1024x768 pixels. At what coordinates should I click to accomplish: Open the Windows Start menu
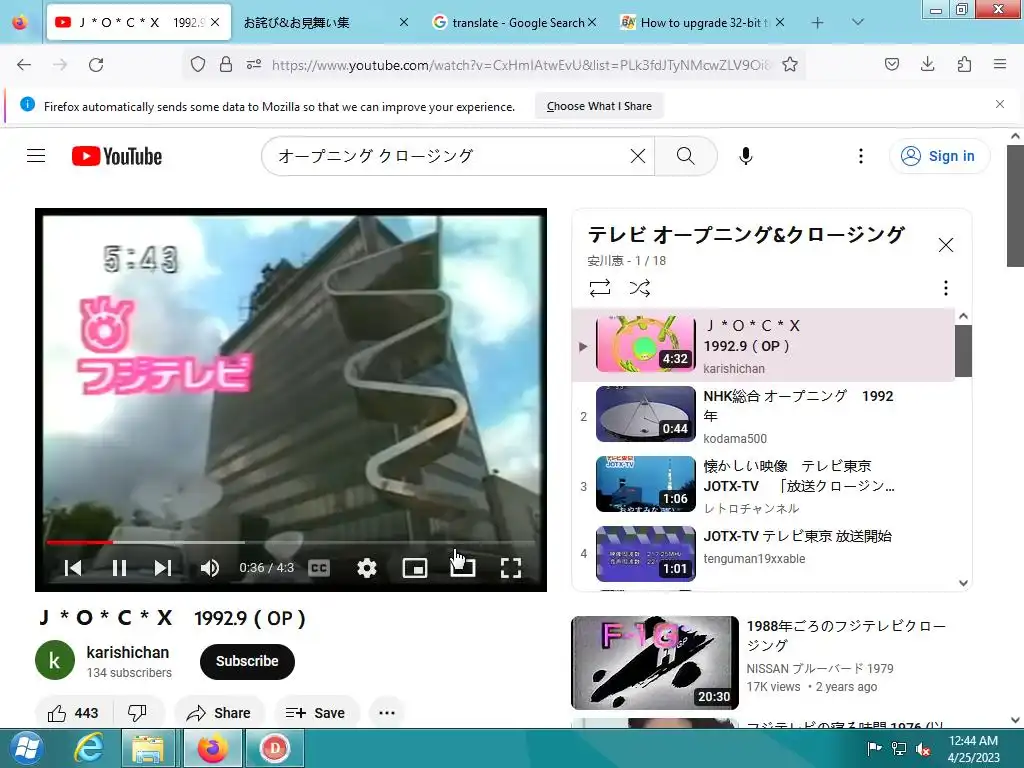pyautogui.click(x=27, y=748)
